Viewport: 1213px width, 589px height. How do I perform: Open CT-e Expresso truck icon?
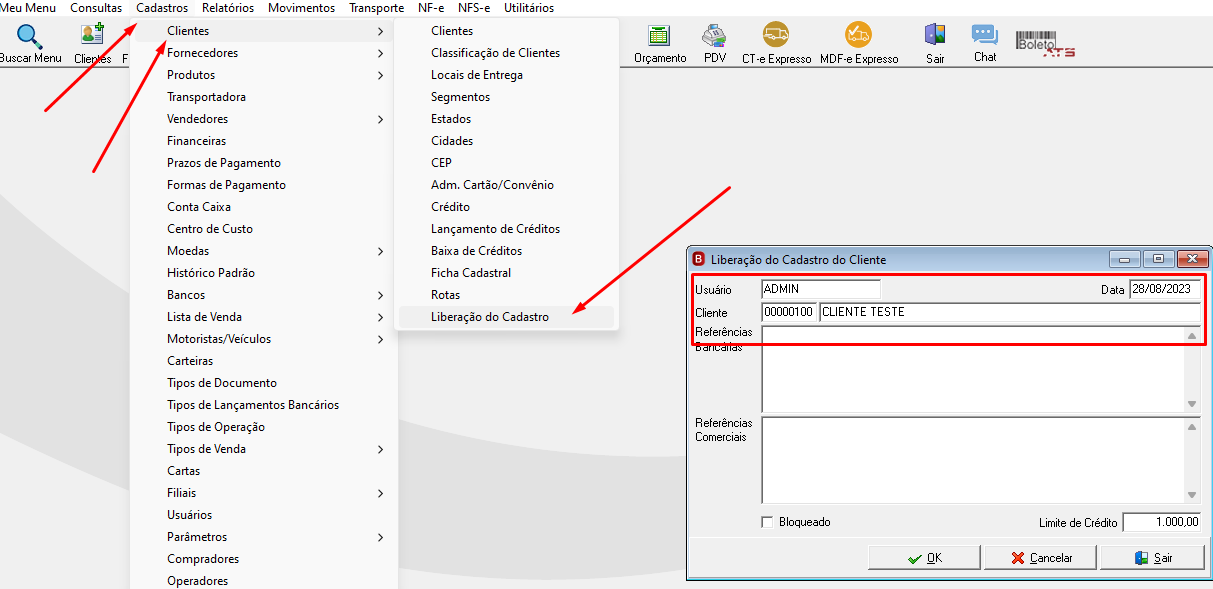pyautogui.click(x=776, y=36)
